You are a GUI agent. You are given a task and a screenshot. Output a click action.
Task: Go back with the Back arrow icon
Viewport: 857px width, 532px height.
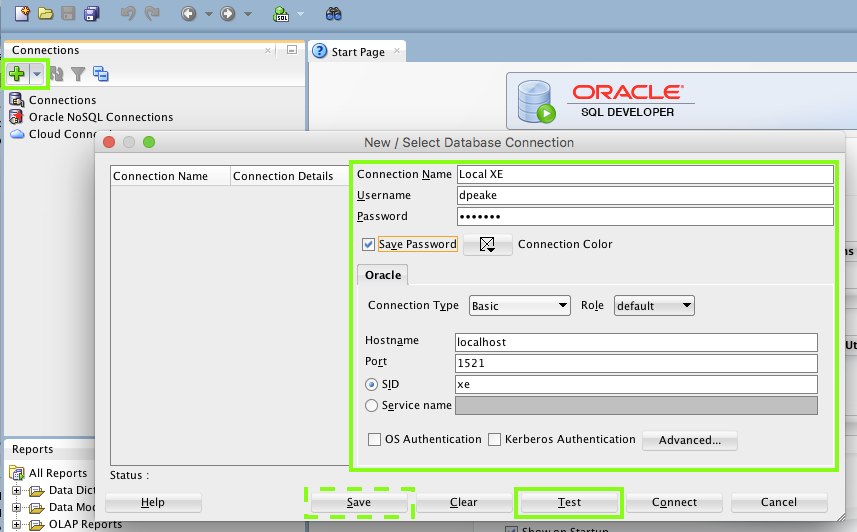click(x=189, y=13)
